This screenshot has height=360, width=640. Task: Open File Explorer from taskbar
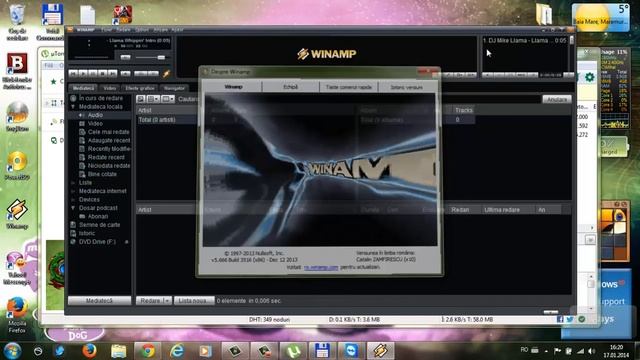(118, 351)
